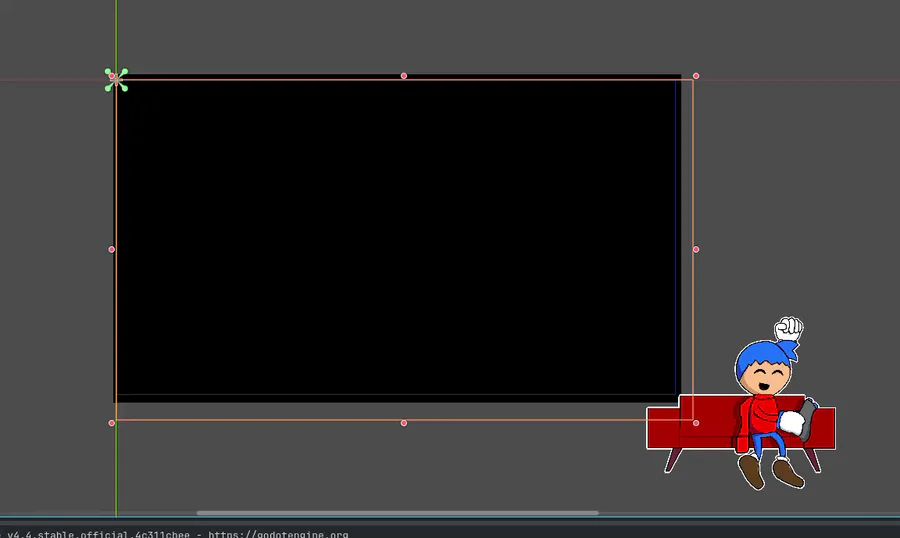Click the top-right corner selection handle

coord(696,76)
